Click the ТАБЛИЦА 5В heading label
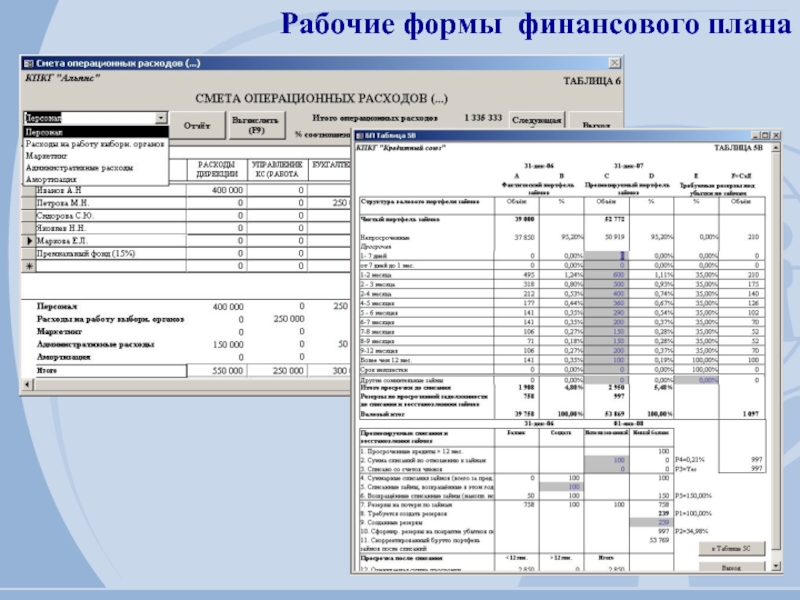This screenshot has height=600, width=800. [738, 148]
